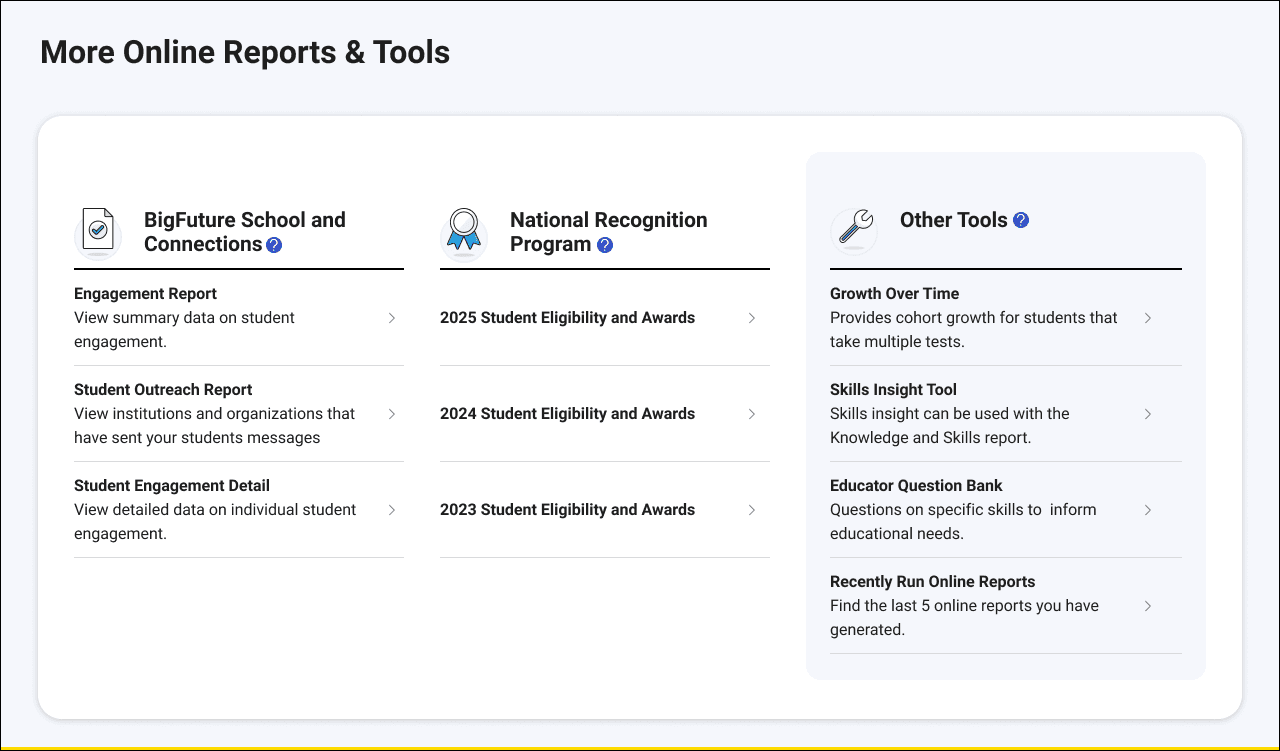The height and width of the screenshot is (751, 1280).
Task: Click chevron beside Recently Run Online Reports
Action: 1148,606
